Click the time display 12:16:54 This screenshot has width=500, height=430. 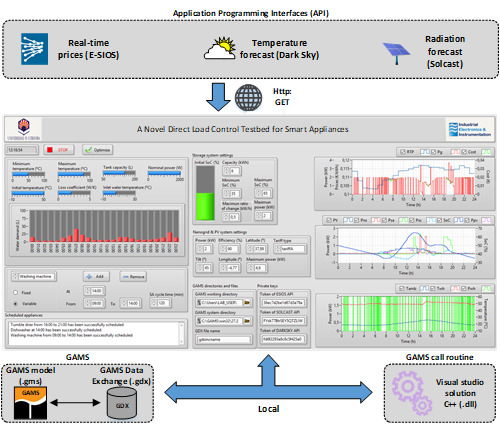(21, 150)
